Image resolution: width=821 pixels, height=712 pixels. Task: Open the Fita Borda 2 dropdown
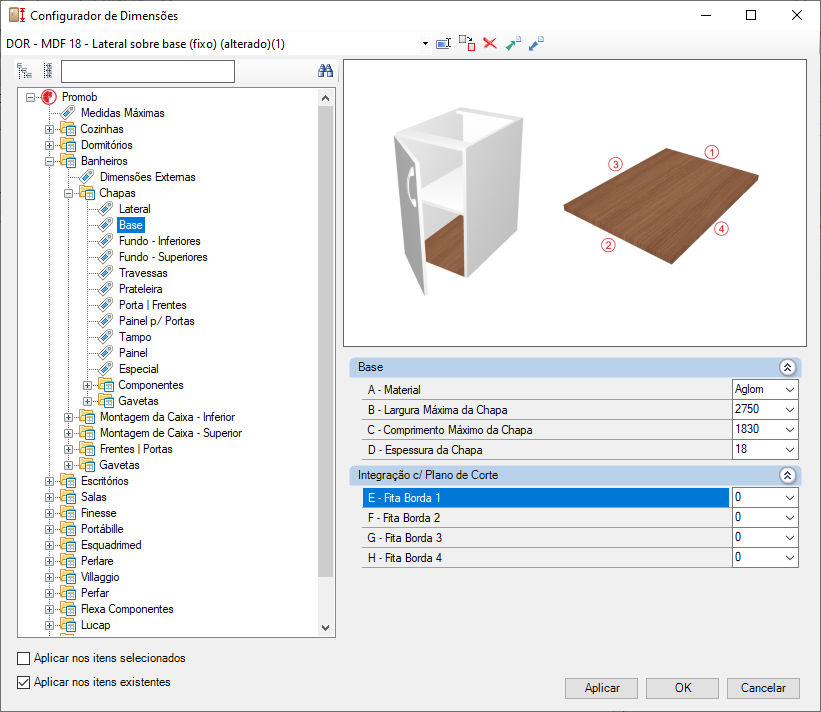click(x=790, y=517)
